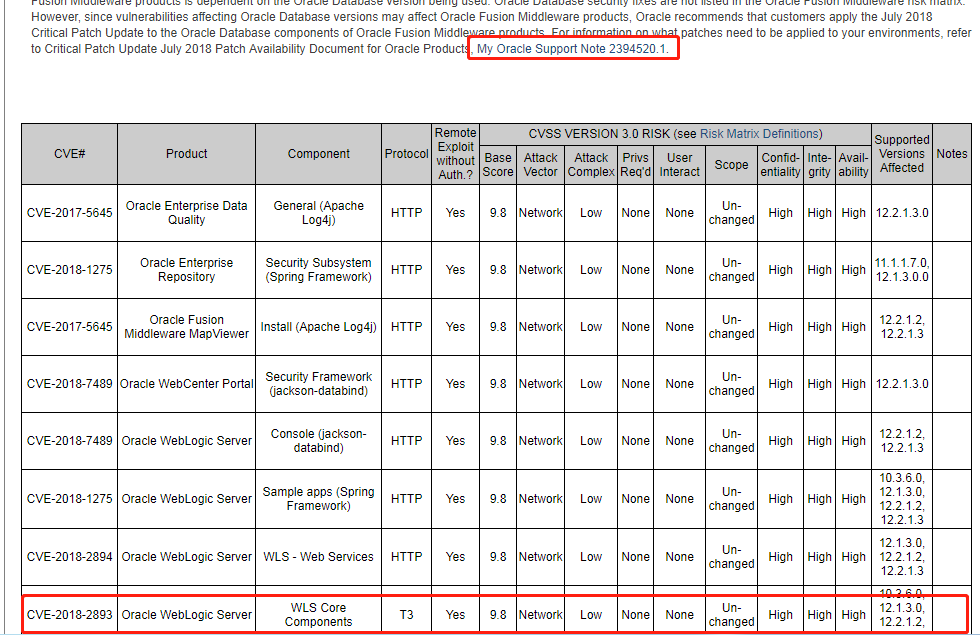The image size is (980, 635).
Task: Click the Attack Complex column header
Action: click(x=591, y=165)
